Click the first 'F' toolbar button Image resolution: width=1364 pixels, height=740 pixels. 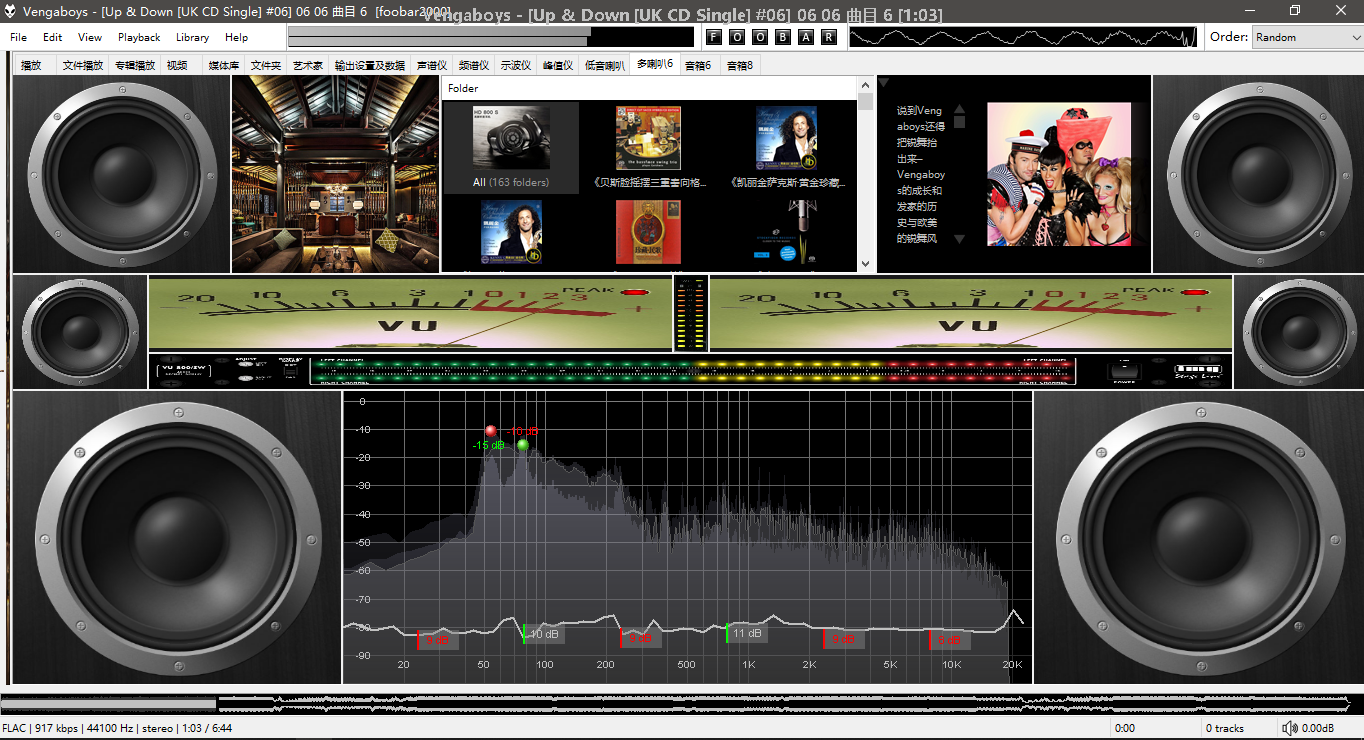click(x=713, y=37)
